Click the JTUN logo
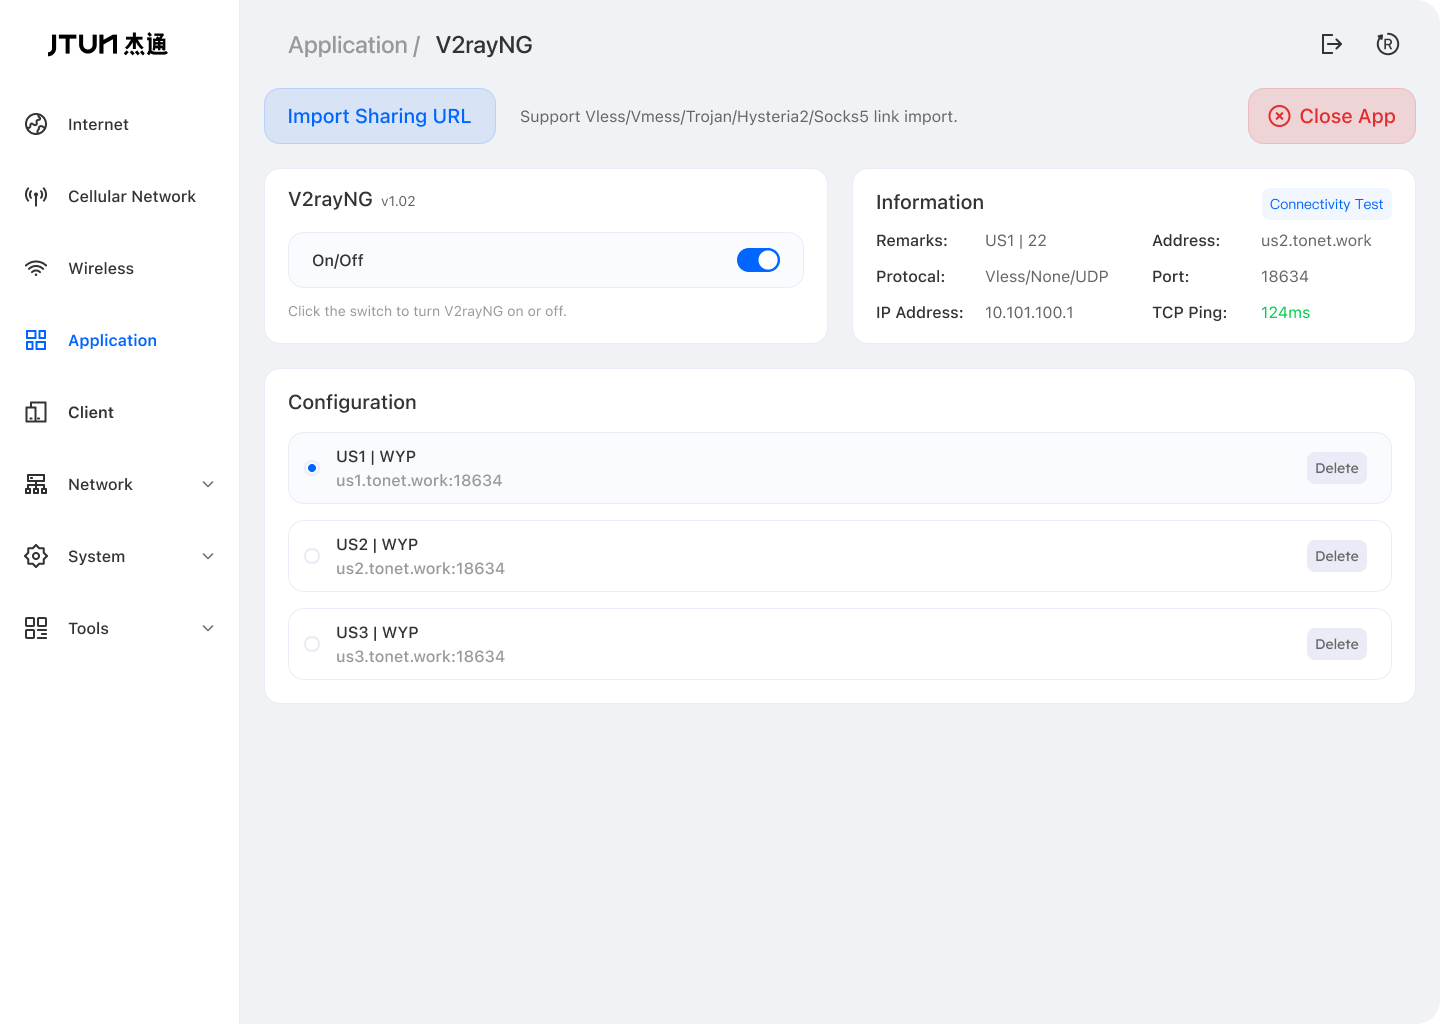The image size is (1440, 1024). coord(108,44)
